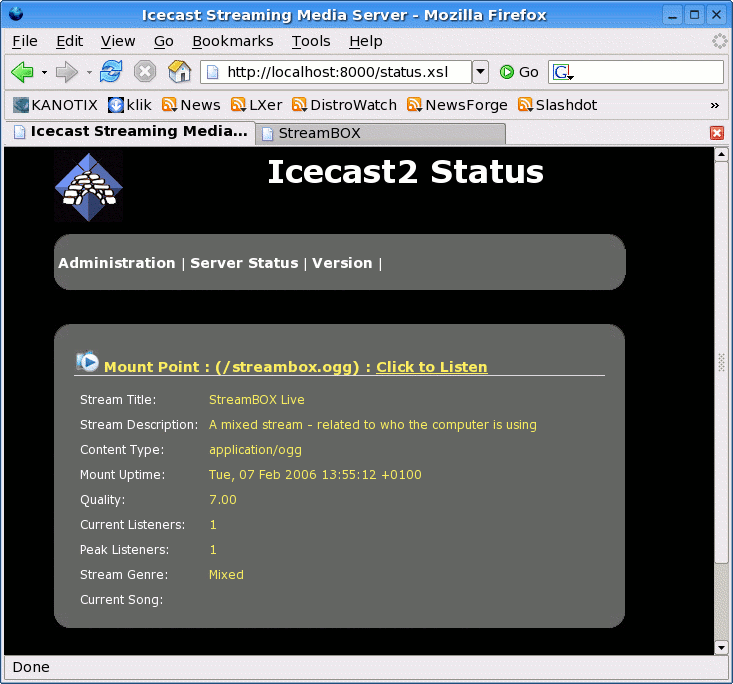This screenshot has width=733, height=684.
Task: Open the Server Status link
Action: point(244,263)
